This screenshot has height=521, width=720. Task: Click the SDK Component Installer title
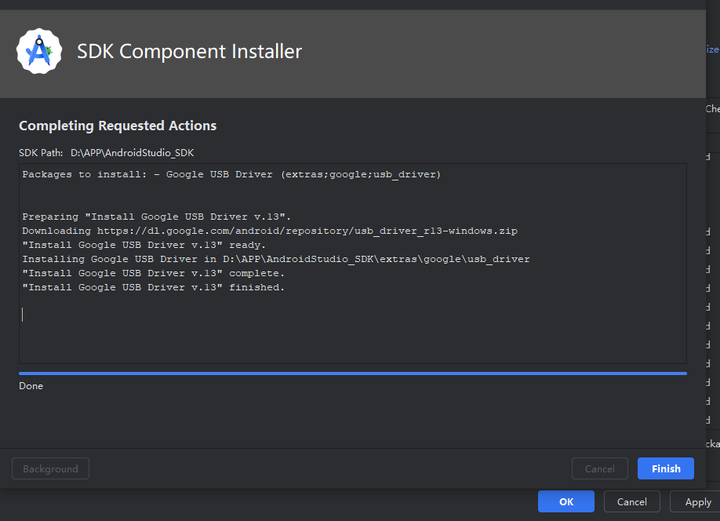tap(189, 51)
